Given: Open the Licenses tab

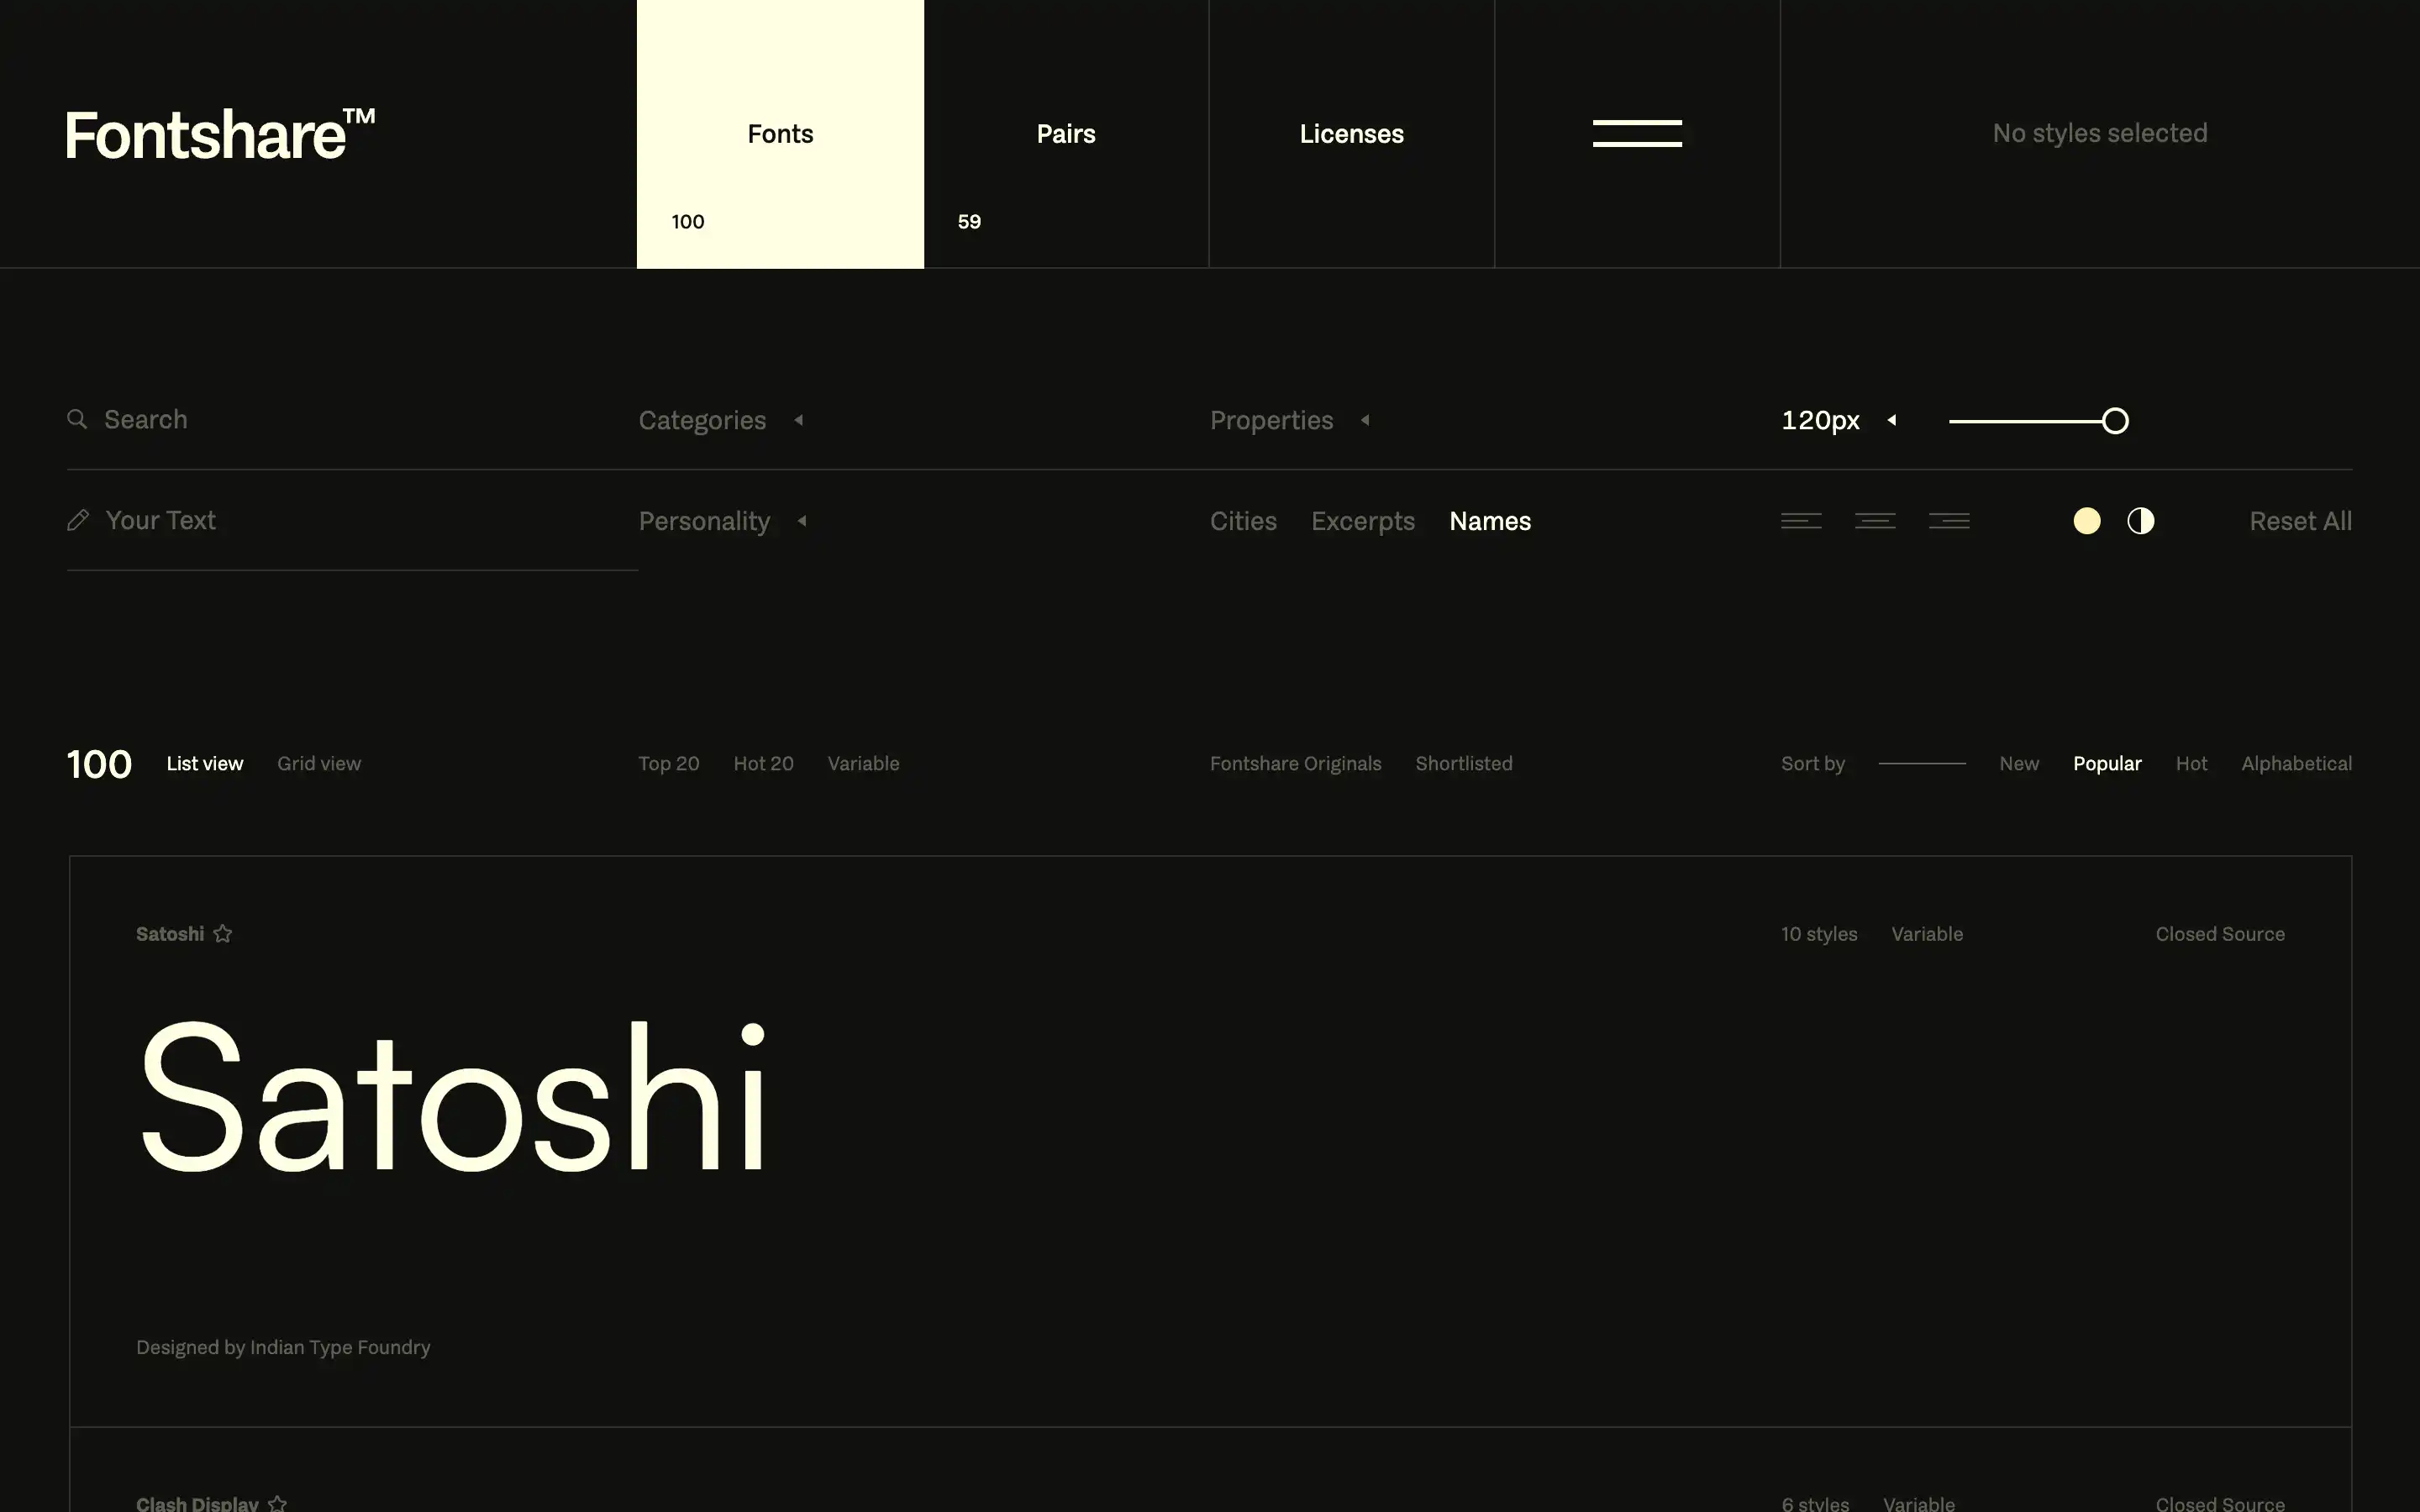Looking at the screenshot, I should tap(1352, 134).
